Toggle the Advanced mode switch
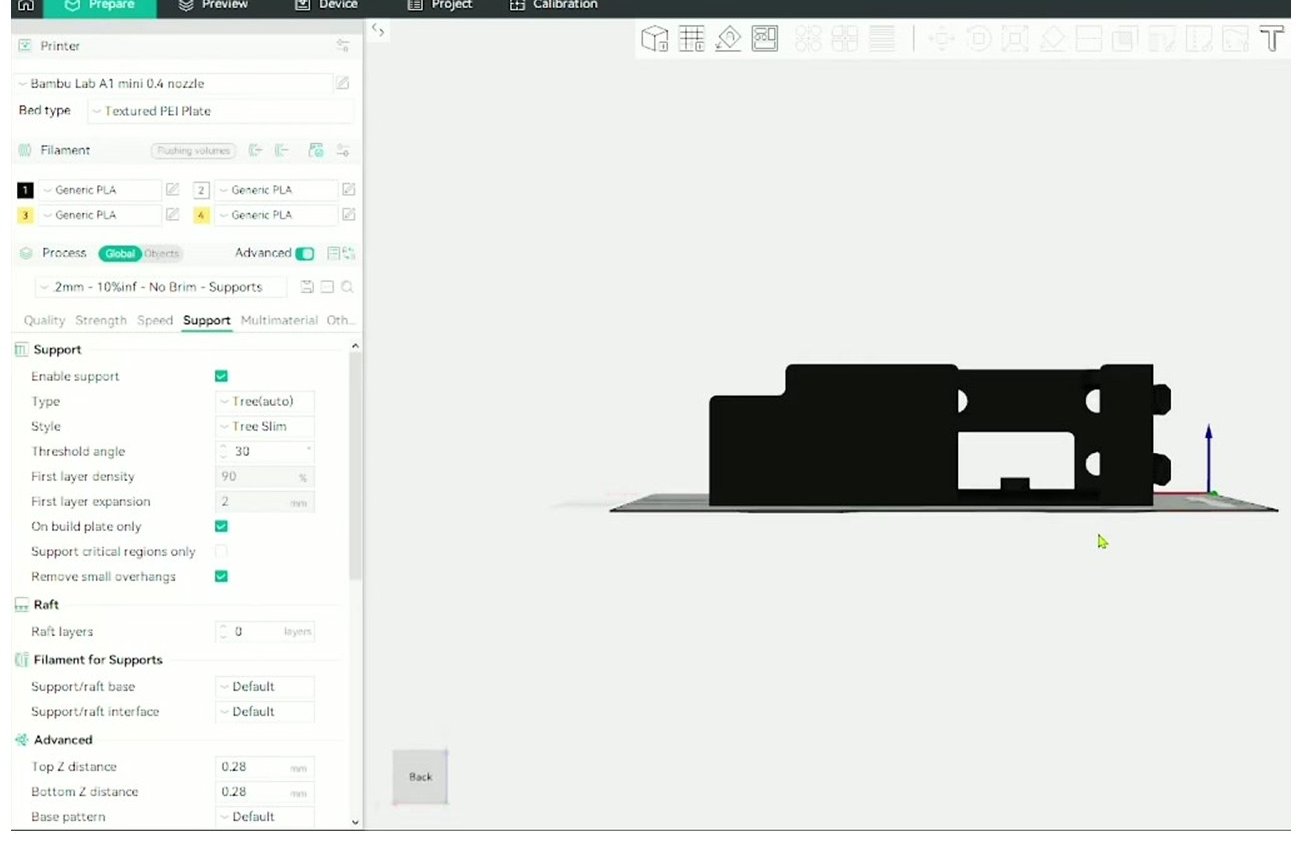 [x=305, y=254]
